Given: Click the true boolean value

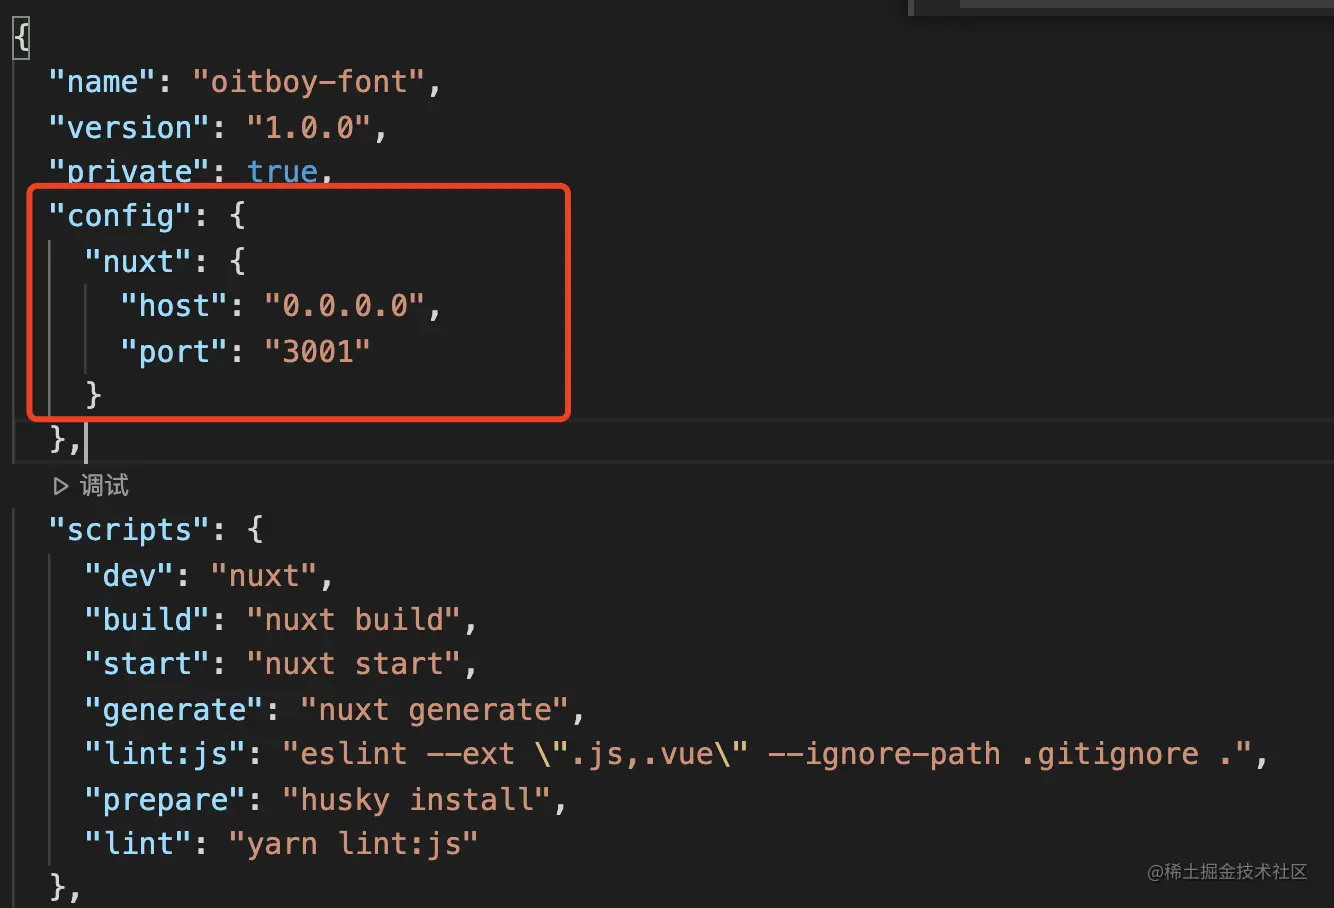Looking at the screenshot, I should pos(282,172).
